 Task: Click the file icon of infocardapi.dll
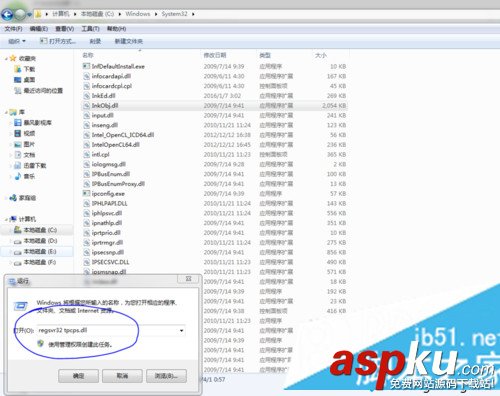[86, 76]
